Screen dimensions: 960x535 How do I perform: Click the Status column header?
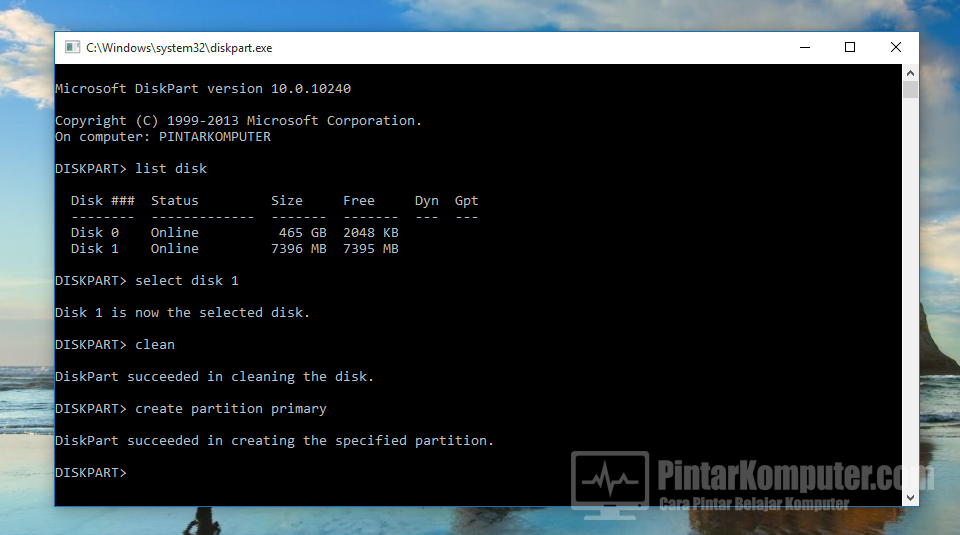pos(174,201)
